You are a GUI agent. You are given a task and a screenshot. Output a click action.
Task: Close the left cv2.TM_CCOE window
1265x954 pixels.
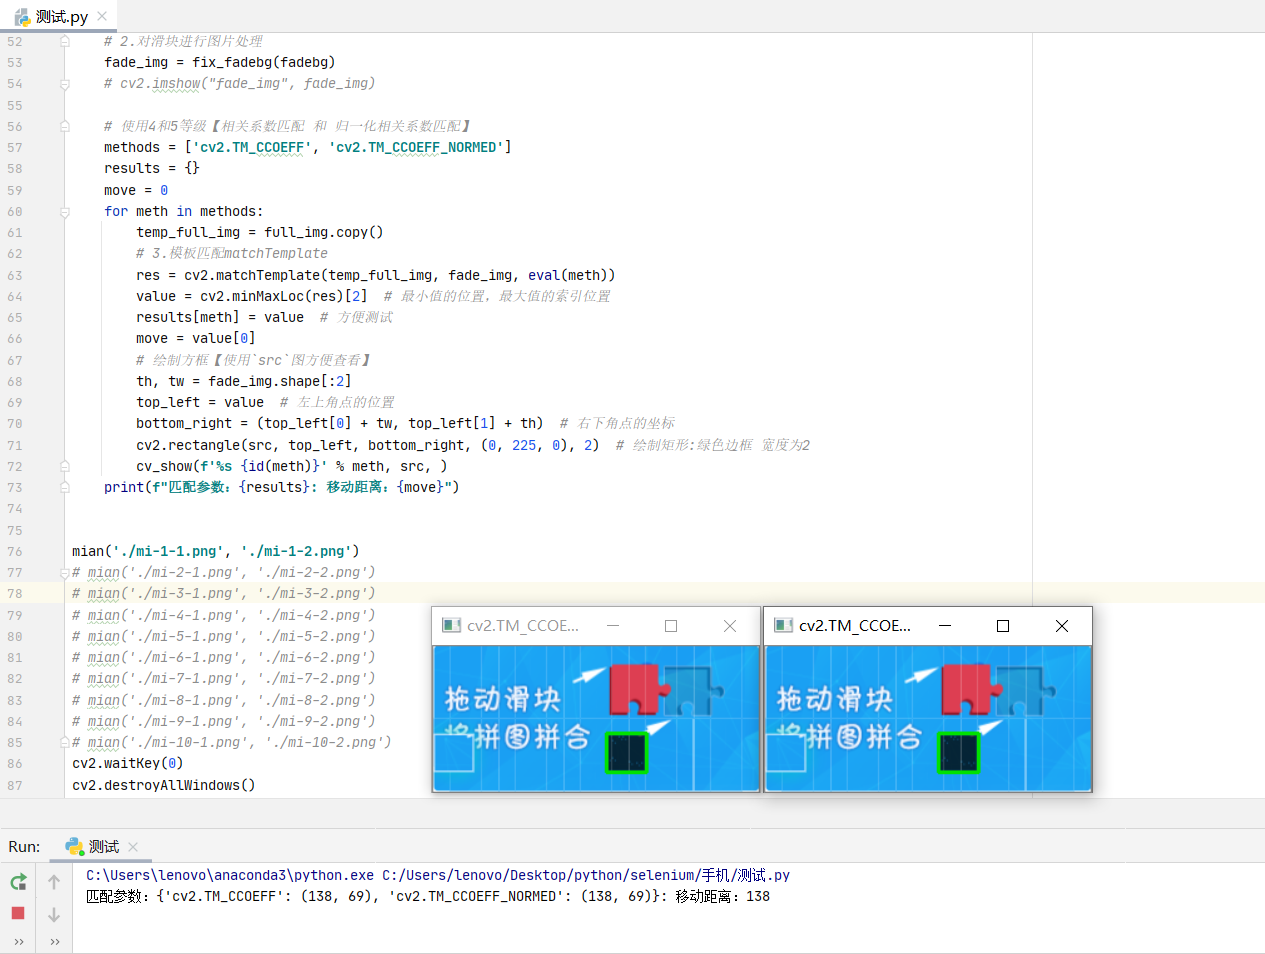(730, 625)
